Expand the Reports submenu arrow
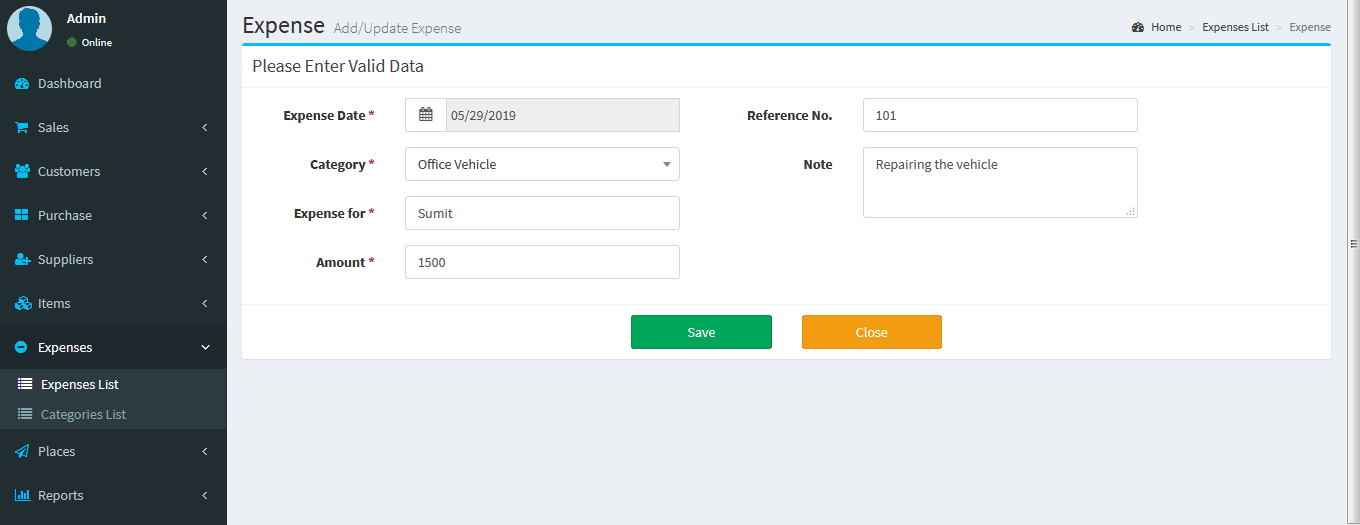The height and width of the screenshot is (525, 1360). tap(205, 496)
